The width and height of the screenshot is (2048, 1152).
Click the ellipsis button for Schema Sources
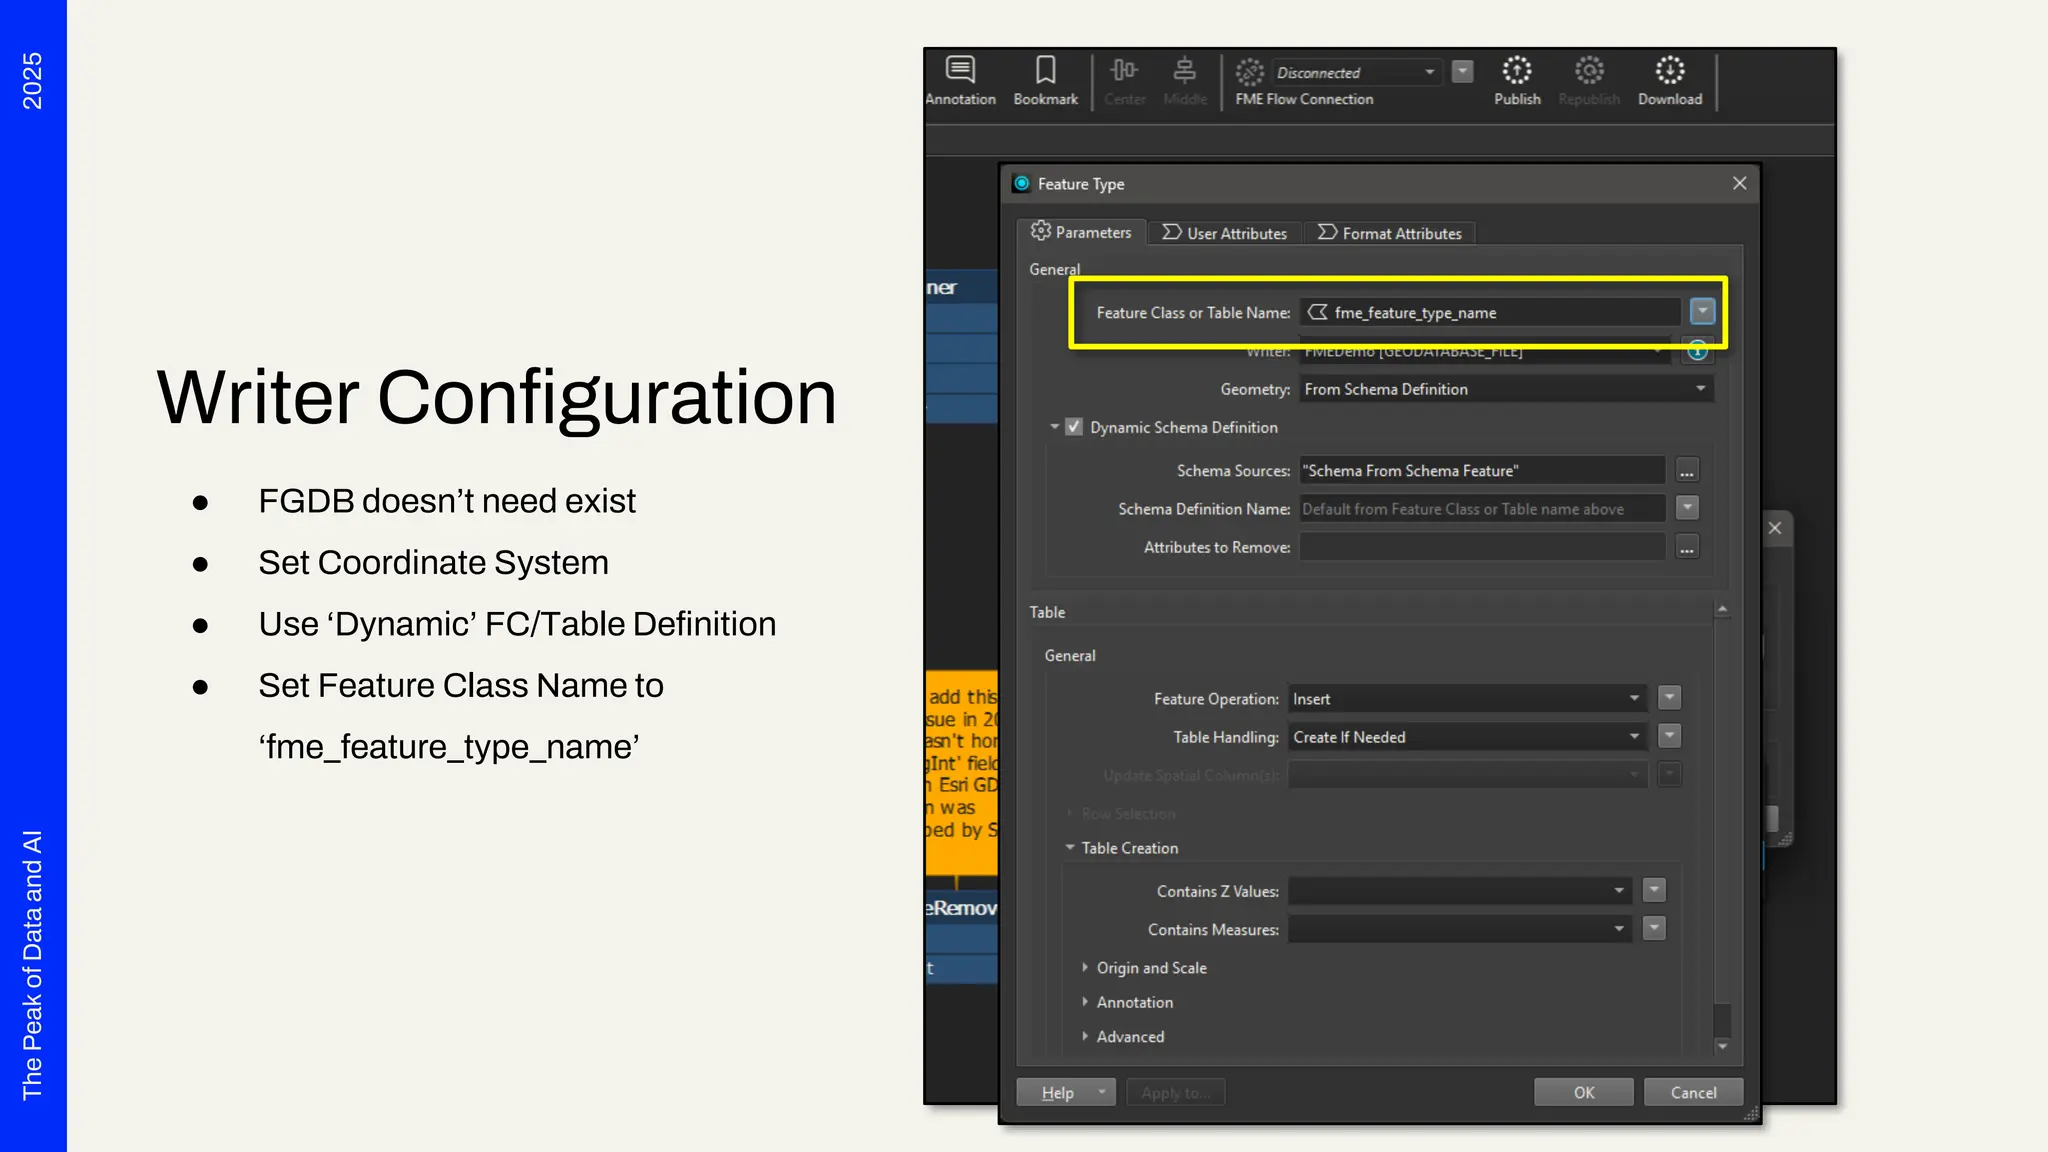tap(1687, 471)
